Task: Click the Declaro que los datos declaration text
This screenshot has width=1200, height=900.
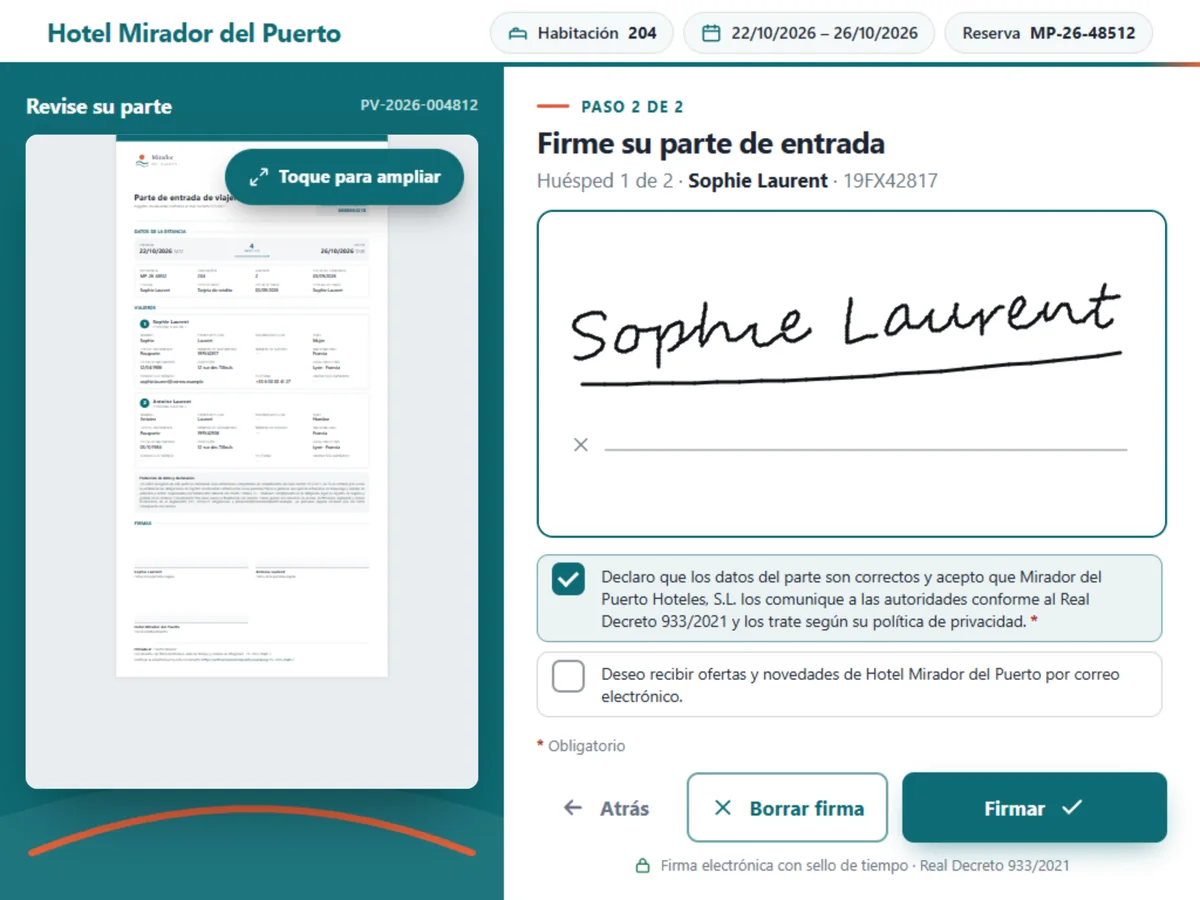Action: [x=852, y=599]
